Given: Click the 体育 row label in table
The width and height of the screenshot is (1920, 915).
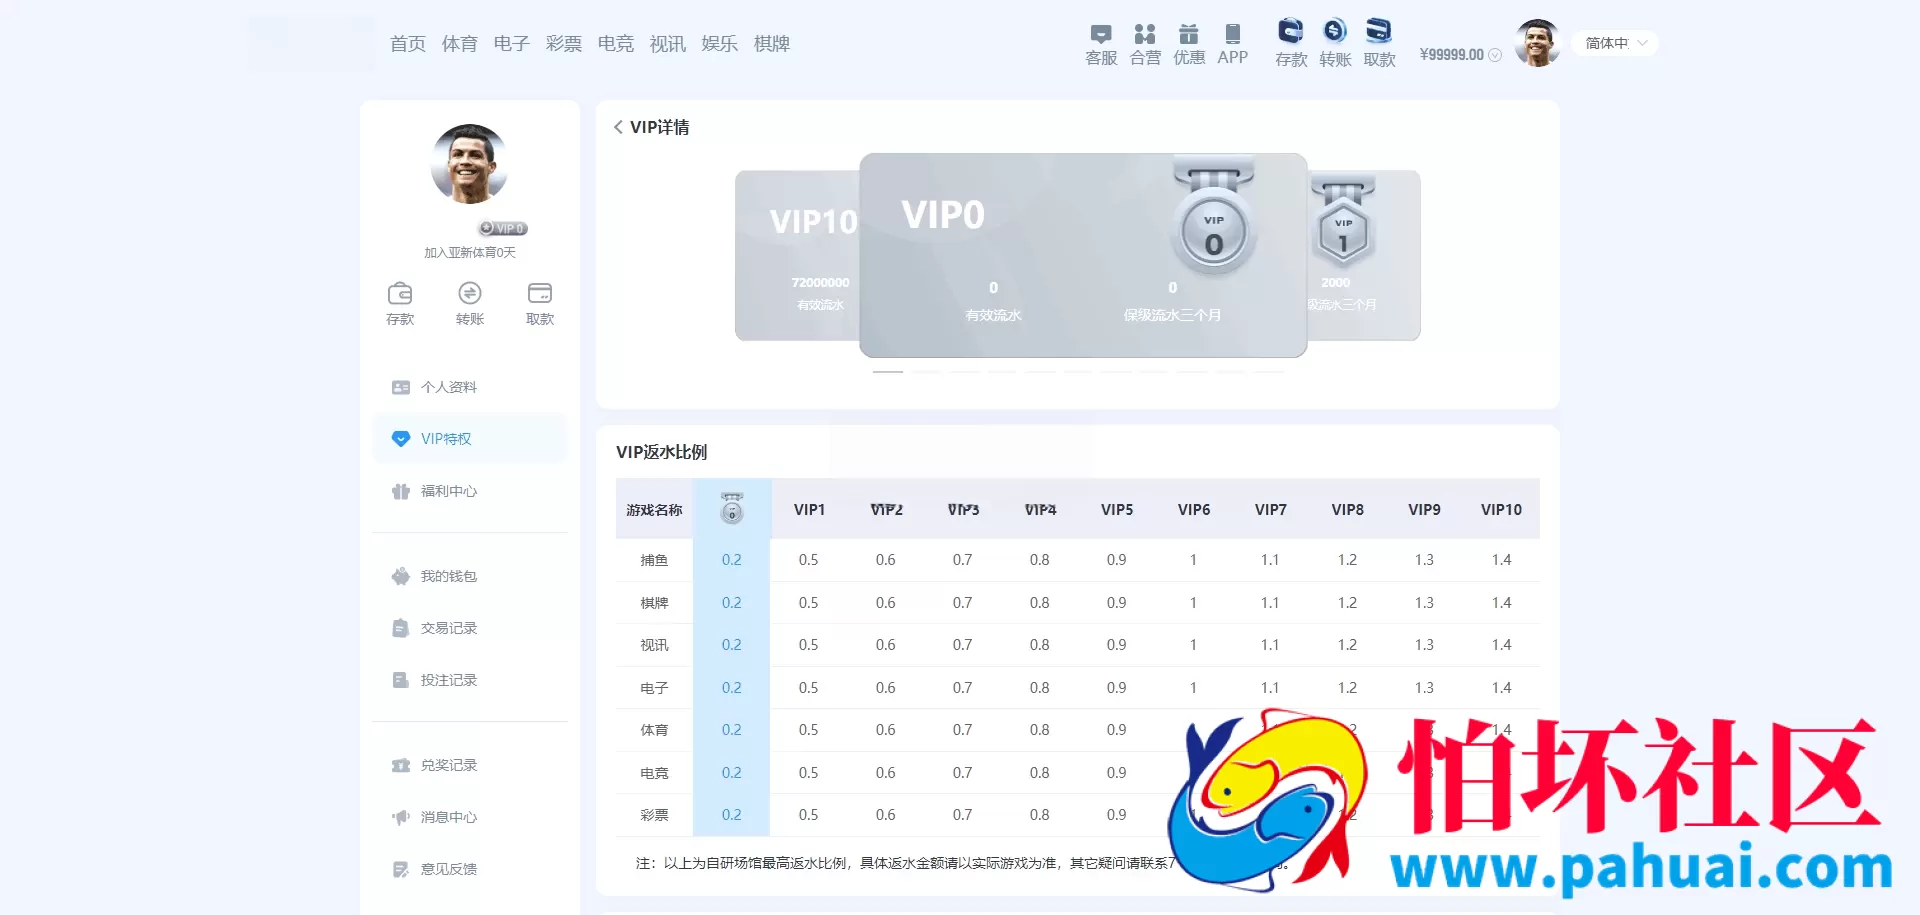Looking at the screenshot, I should pos(654,730).
